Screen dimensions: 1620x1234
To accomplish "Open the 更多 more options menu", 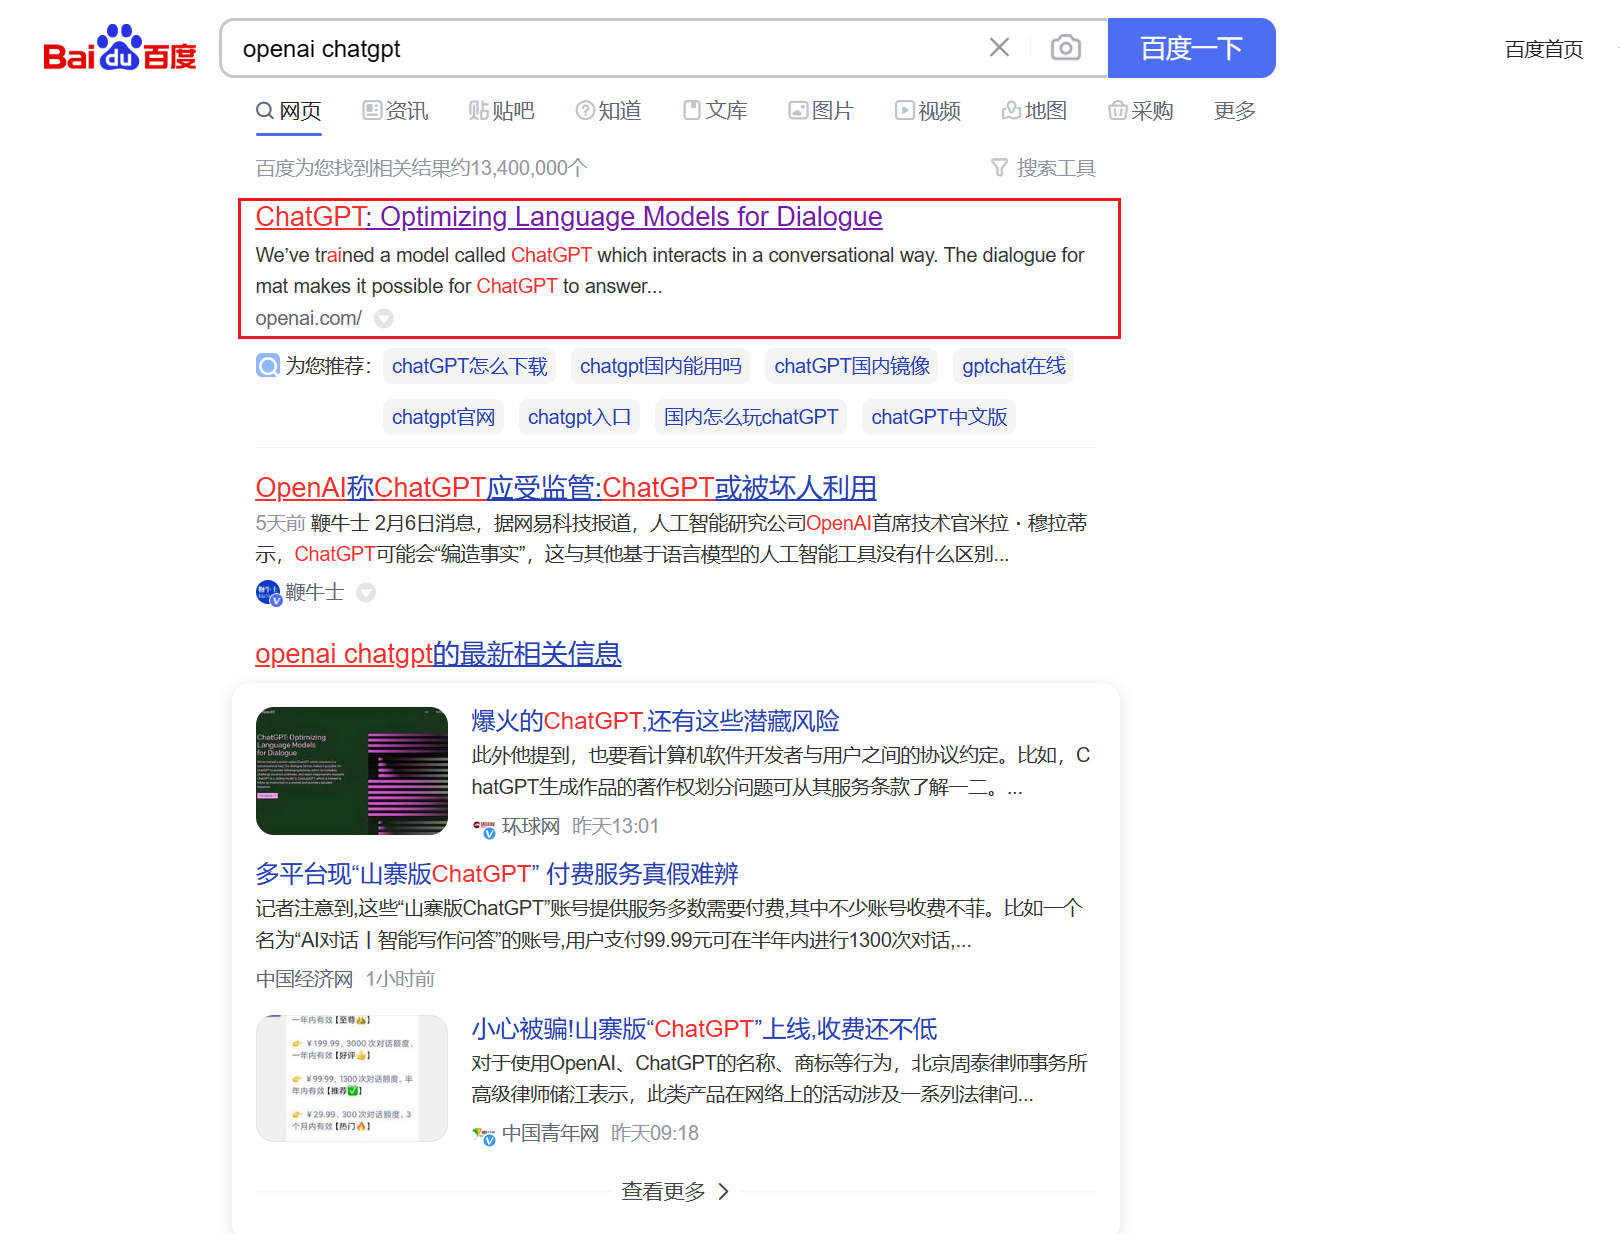I will point(1233,111).
